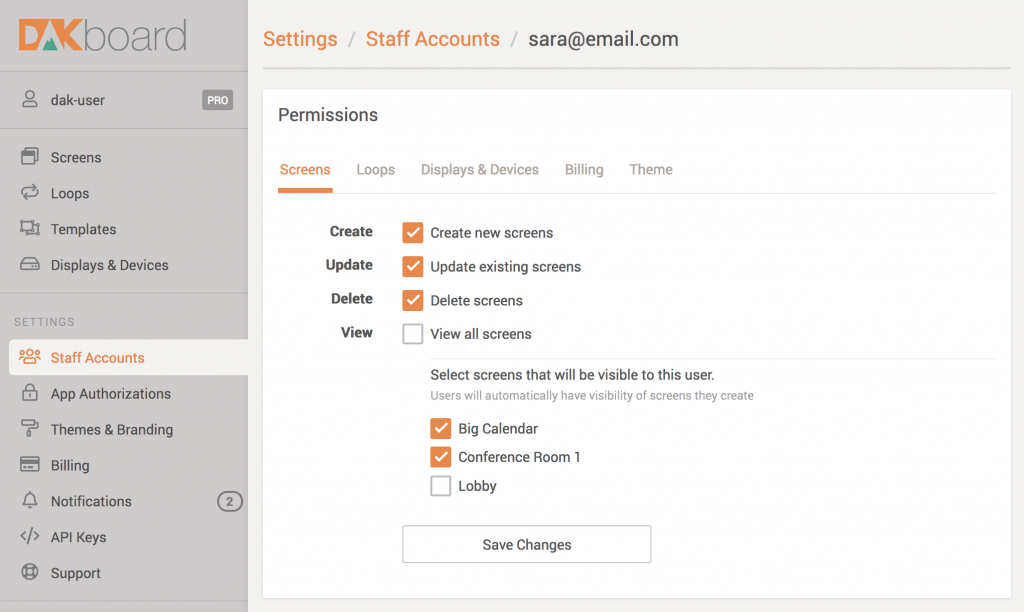Switch to the Billing permissions tab
1024x612 pixels.
point(584,170)
